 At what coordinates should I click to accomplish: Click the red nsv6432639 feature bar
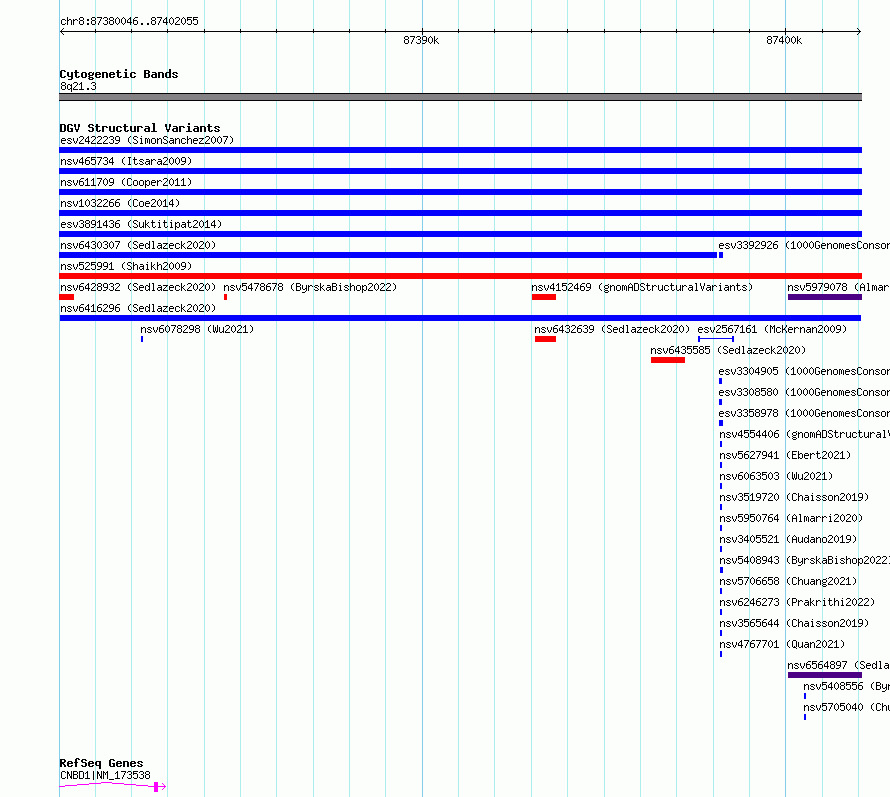545,339
